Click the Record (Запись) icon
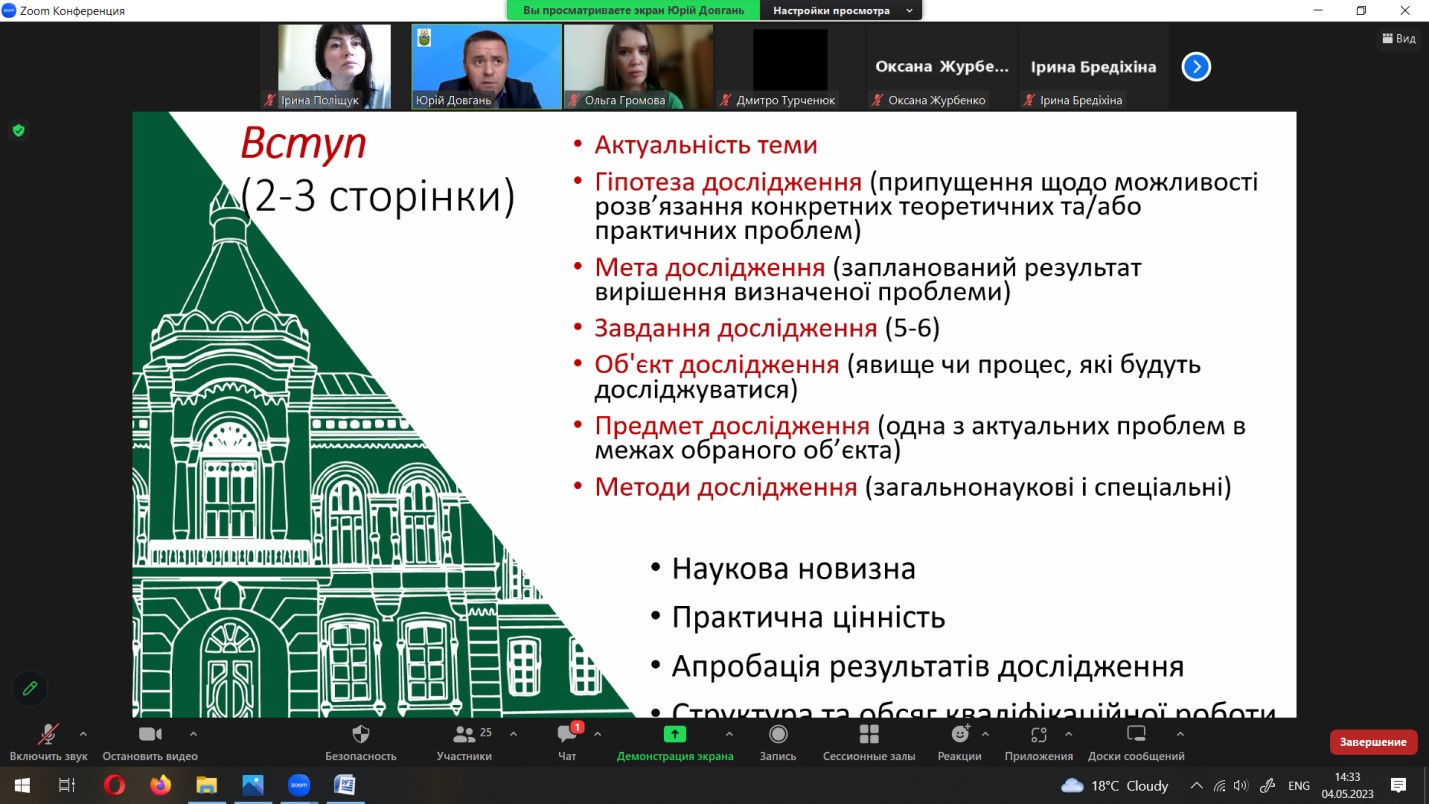Viewport: 1429px width, 804px height. click(x=777, y=736)
